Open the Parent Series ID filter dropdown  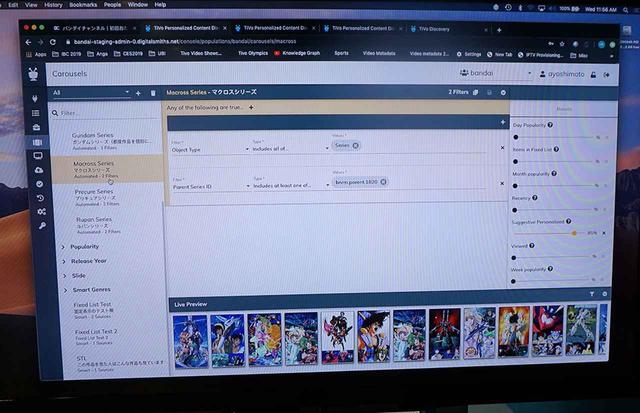(x=211, y=186)
